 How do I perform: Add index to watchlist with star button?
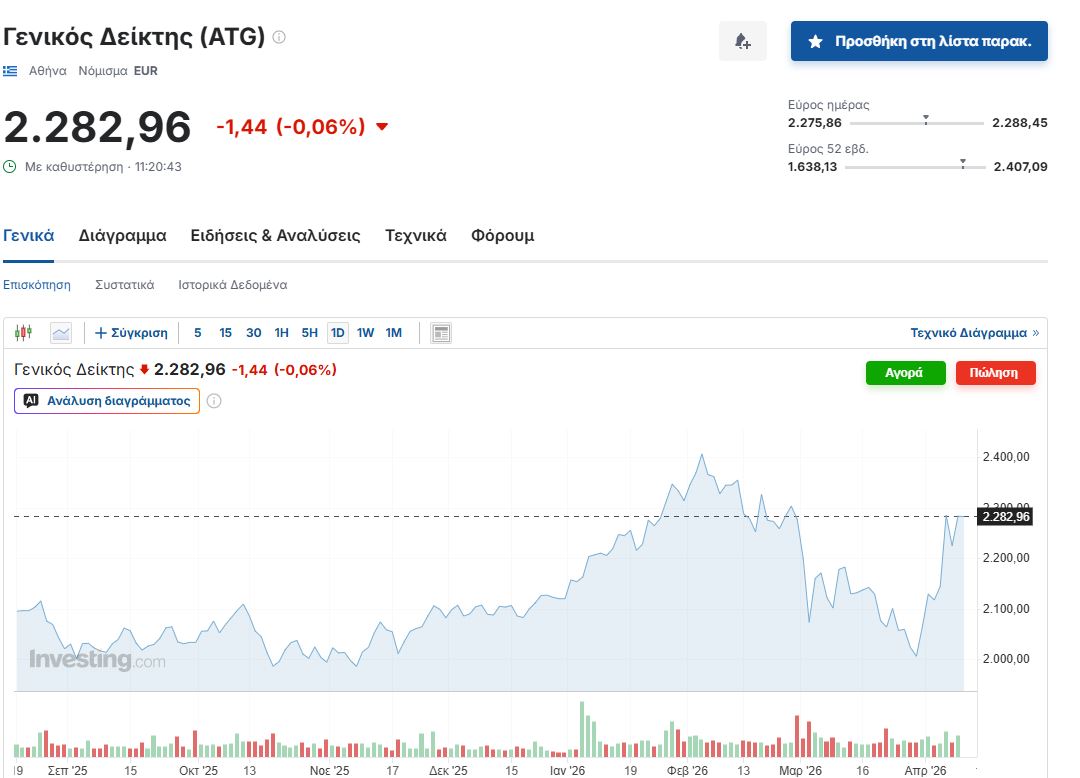(918, 41)
